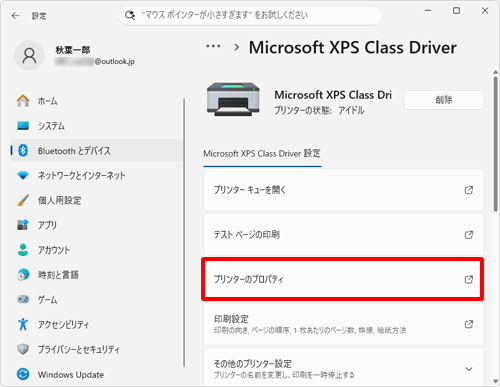This screenshot has height=387, width=500.
Task: Click the back arrow icon
Action: pyautogui.click(x=15, y=16)
